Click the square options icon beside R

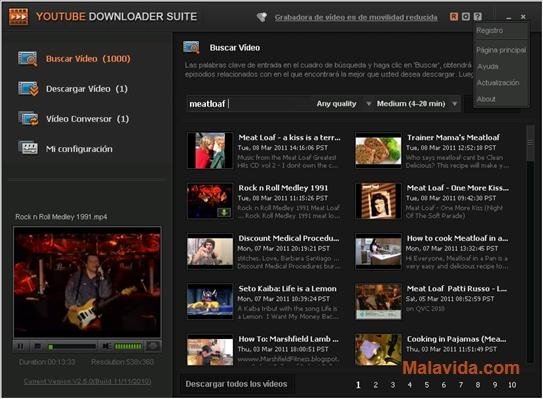click(466, 17)
